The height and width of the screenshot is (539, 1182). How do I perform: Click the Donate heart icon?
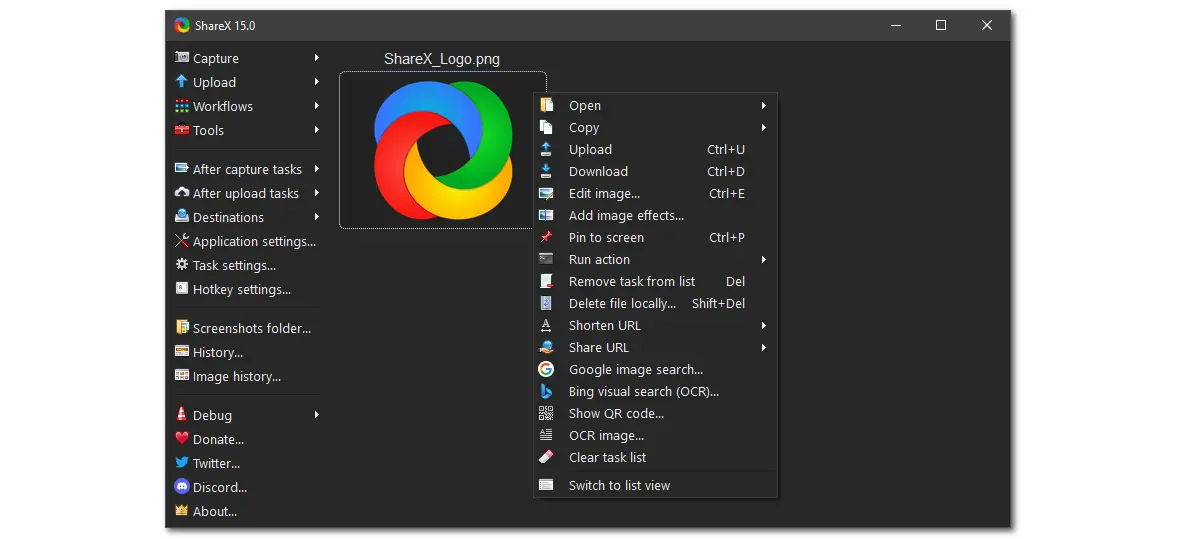point(182,439)
